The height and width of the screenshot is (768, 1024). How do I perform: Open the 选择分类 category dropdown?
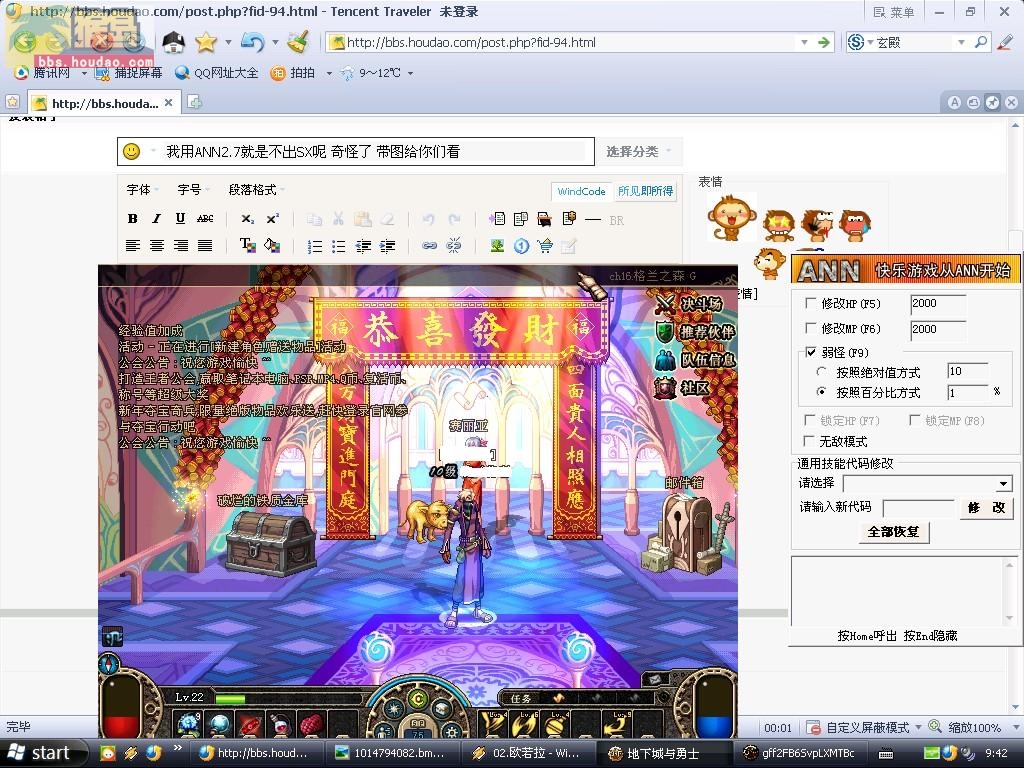pyautogui.click(x=638, y=152)
